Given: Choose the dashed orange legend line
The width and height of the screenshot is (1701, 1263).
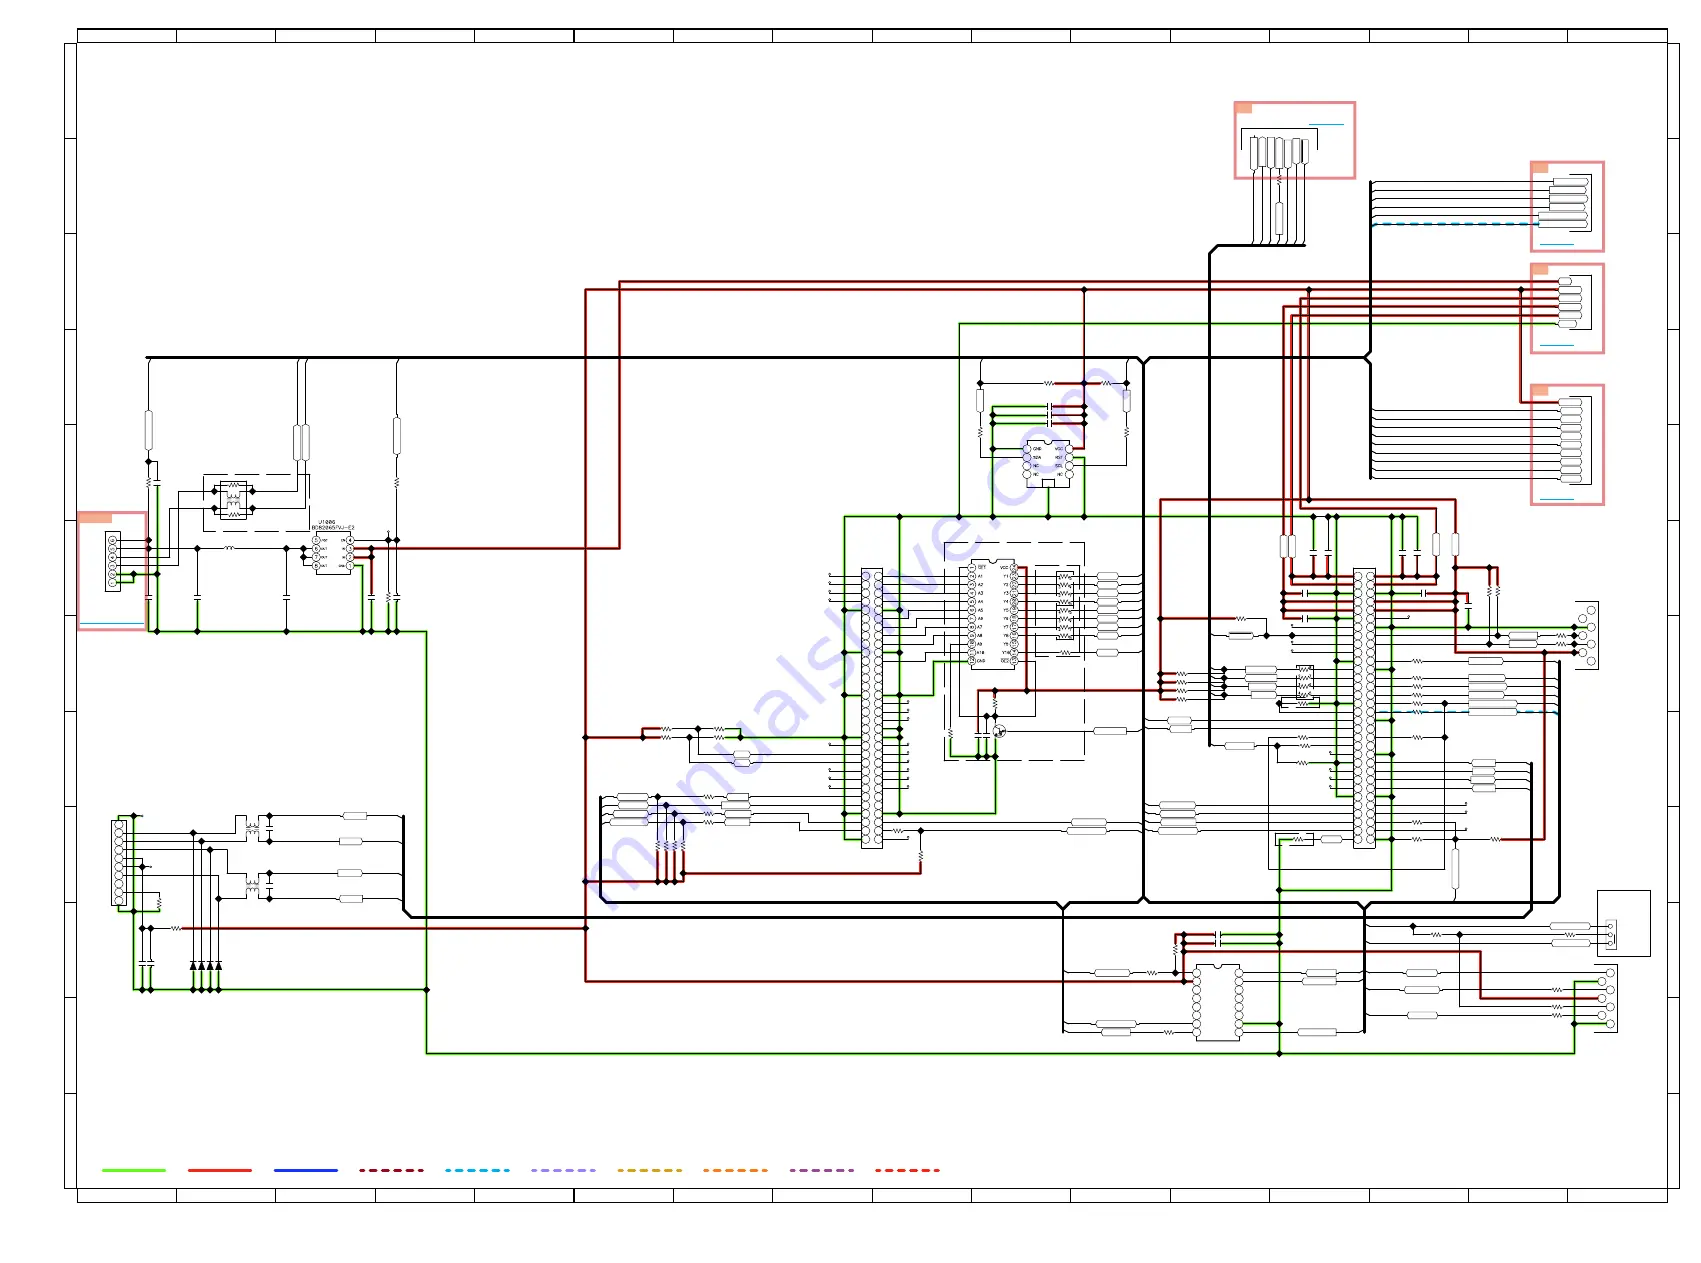Looking at the screenshot, I should (x=736, y=1170).
